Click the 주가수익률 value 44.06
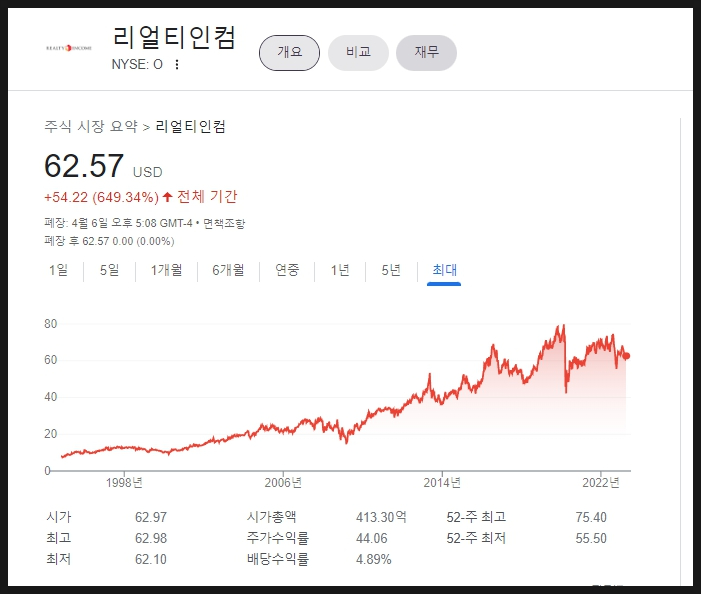The image size is (701, 594). point(372,538)
